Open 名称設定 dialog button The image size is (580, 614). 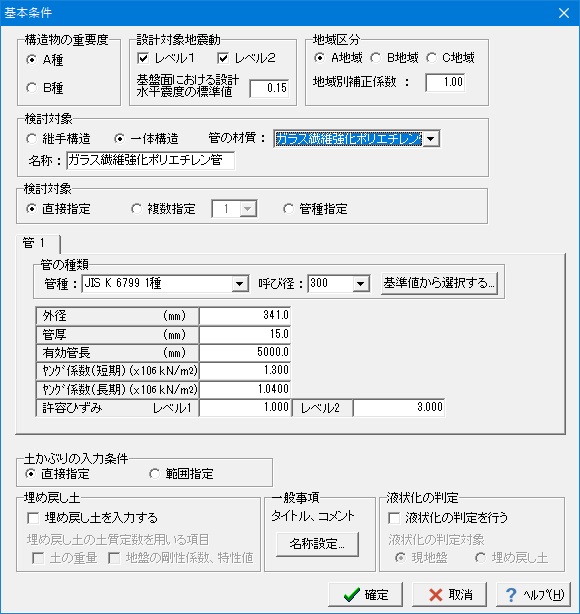tap(317, 544)
